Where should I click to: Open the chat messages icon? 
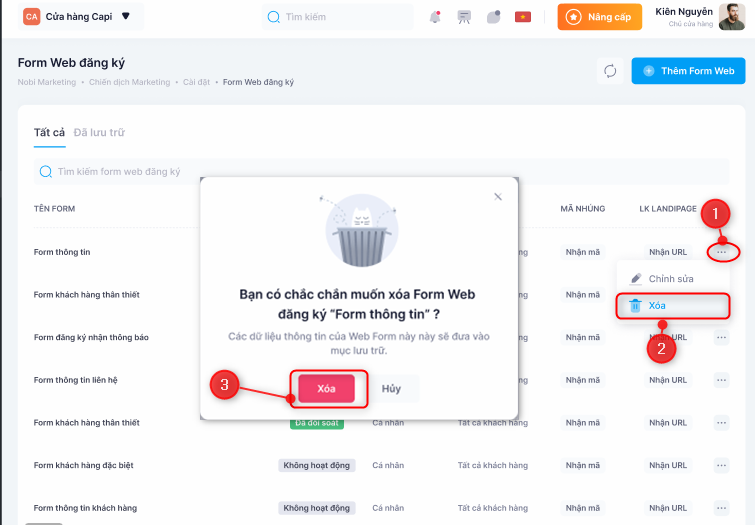click(493, 17)
